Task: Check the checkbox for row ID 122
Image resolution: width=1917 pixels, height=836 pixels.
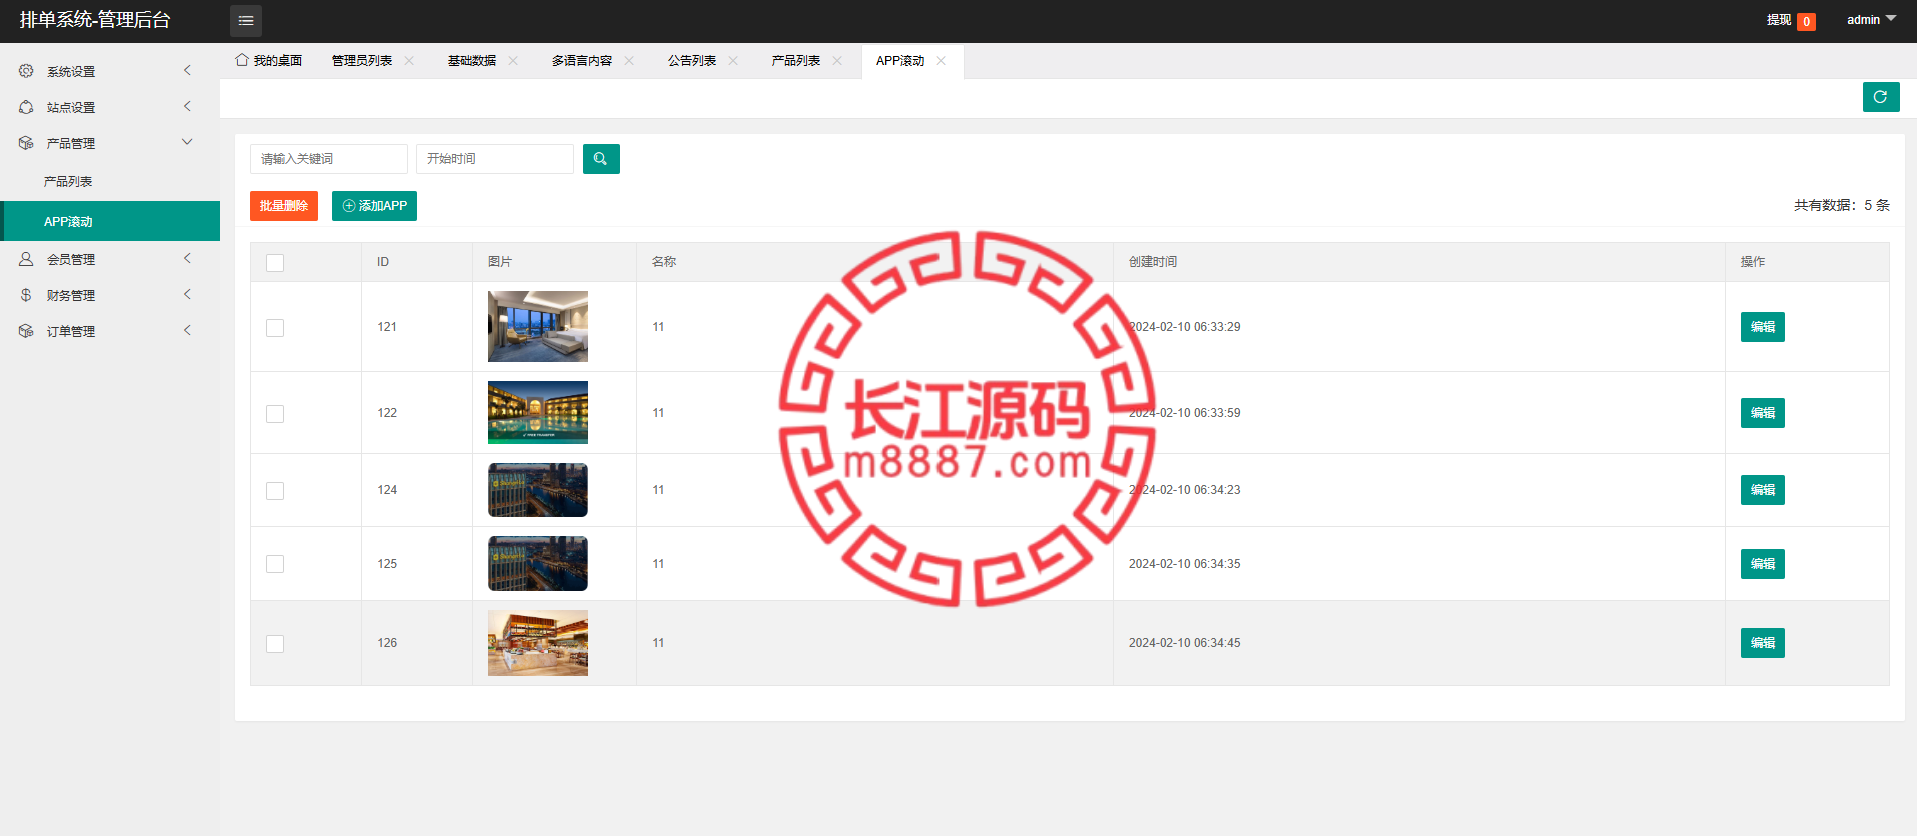Action: click(275, 414)
